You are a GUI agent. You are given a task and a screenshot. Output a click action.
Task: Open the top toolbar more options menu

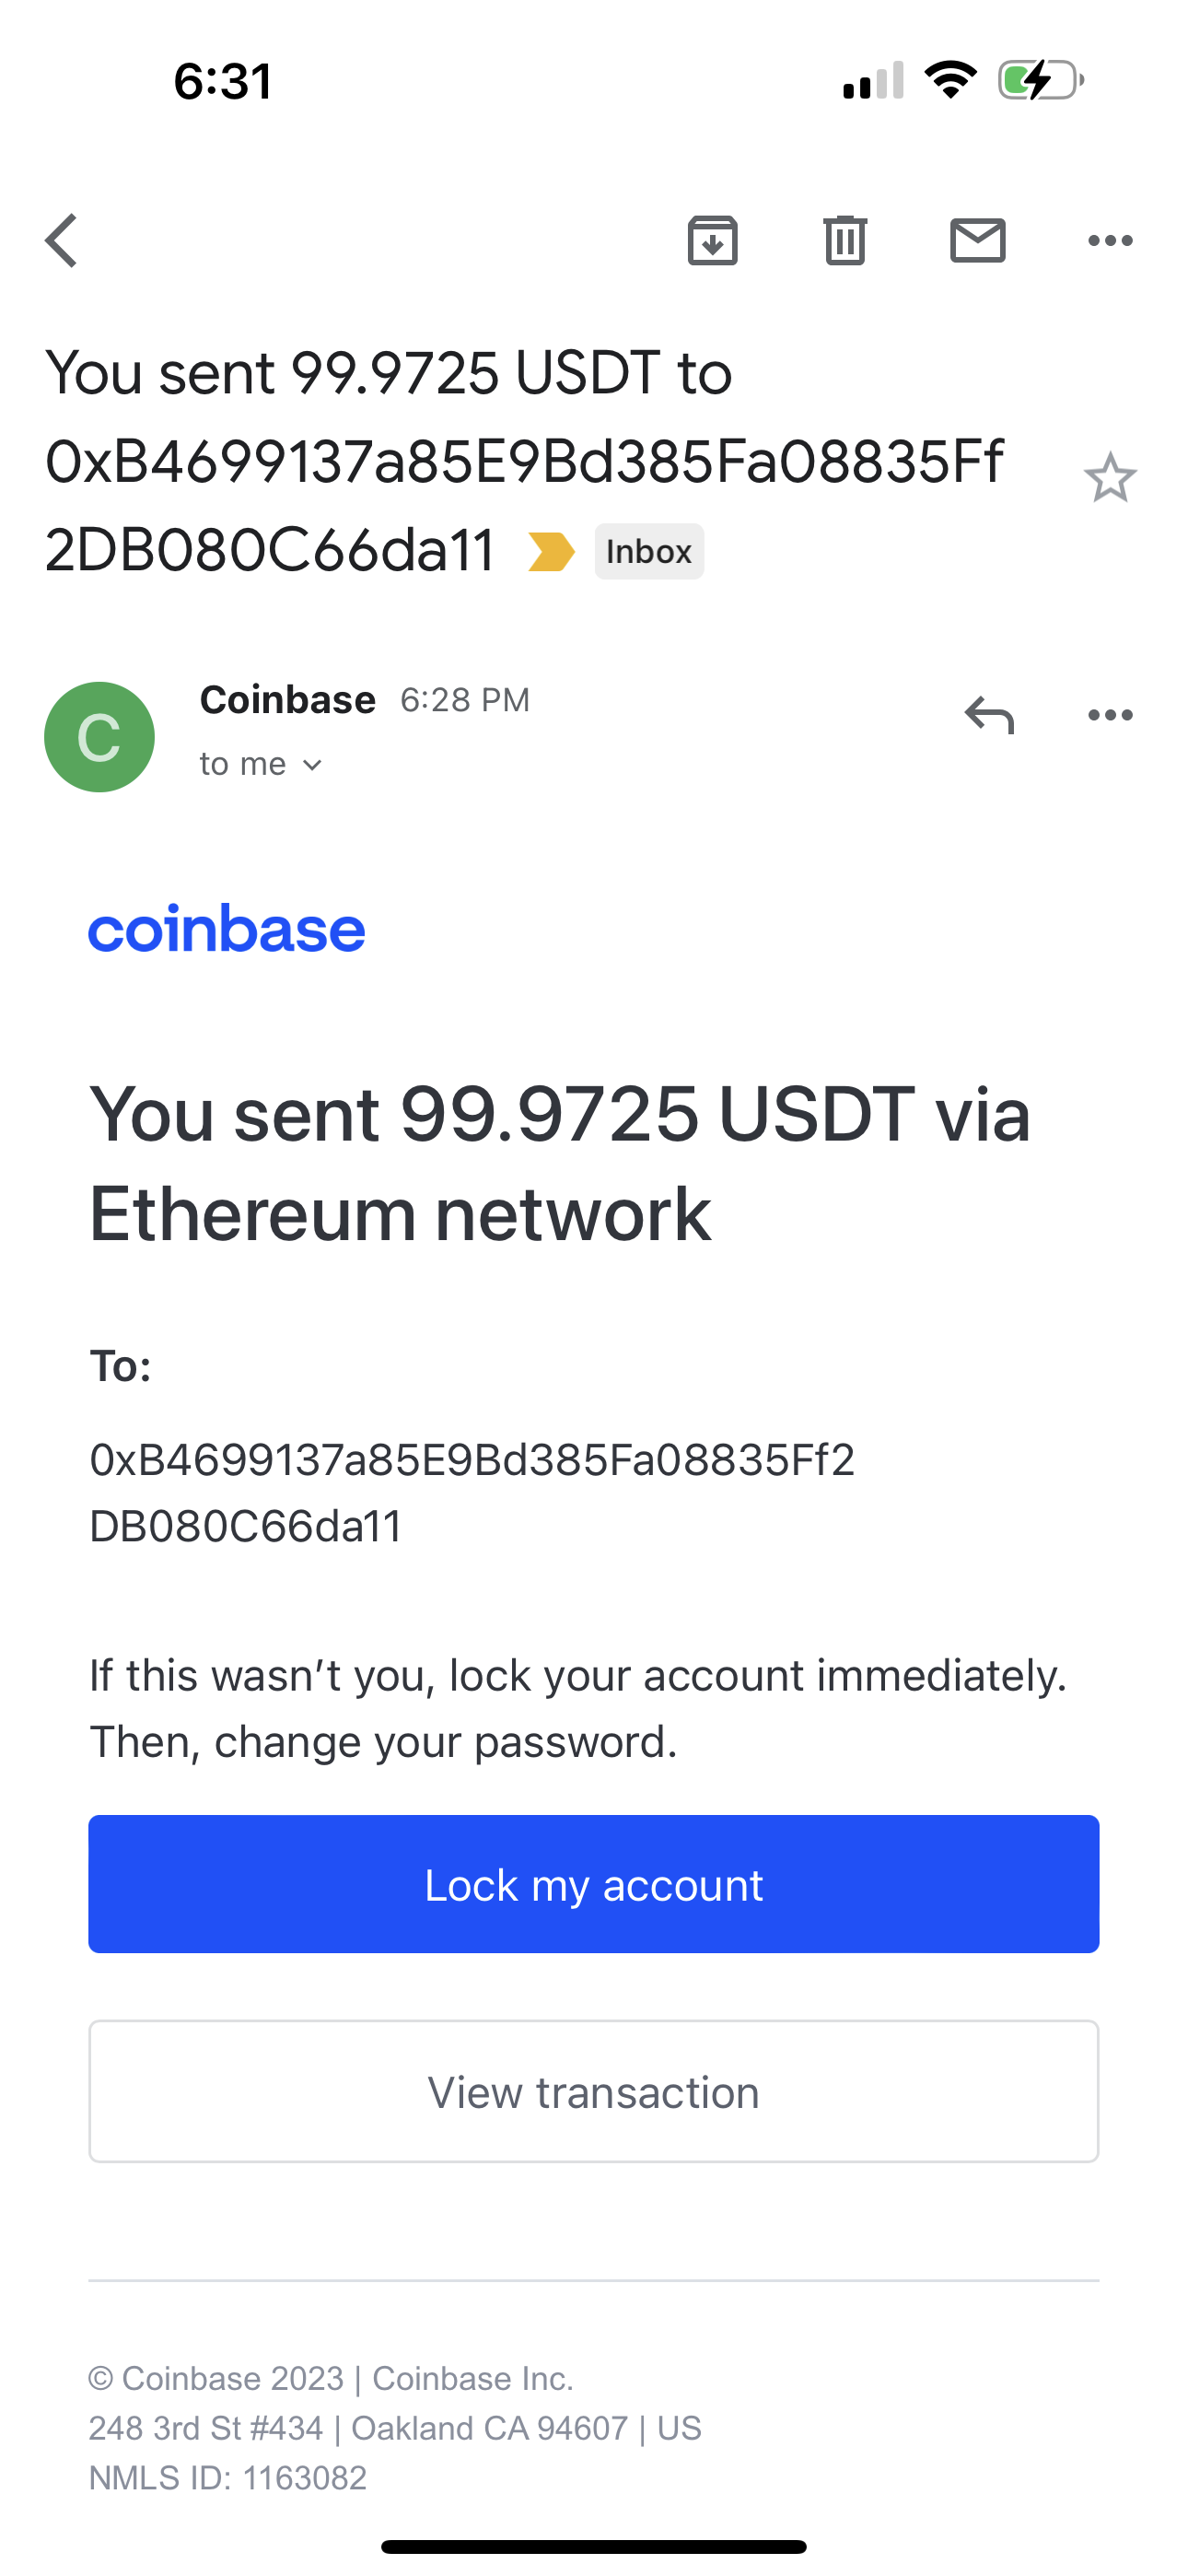[x=1109, y=241]
